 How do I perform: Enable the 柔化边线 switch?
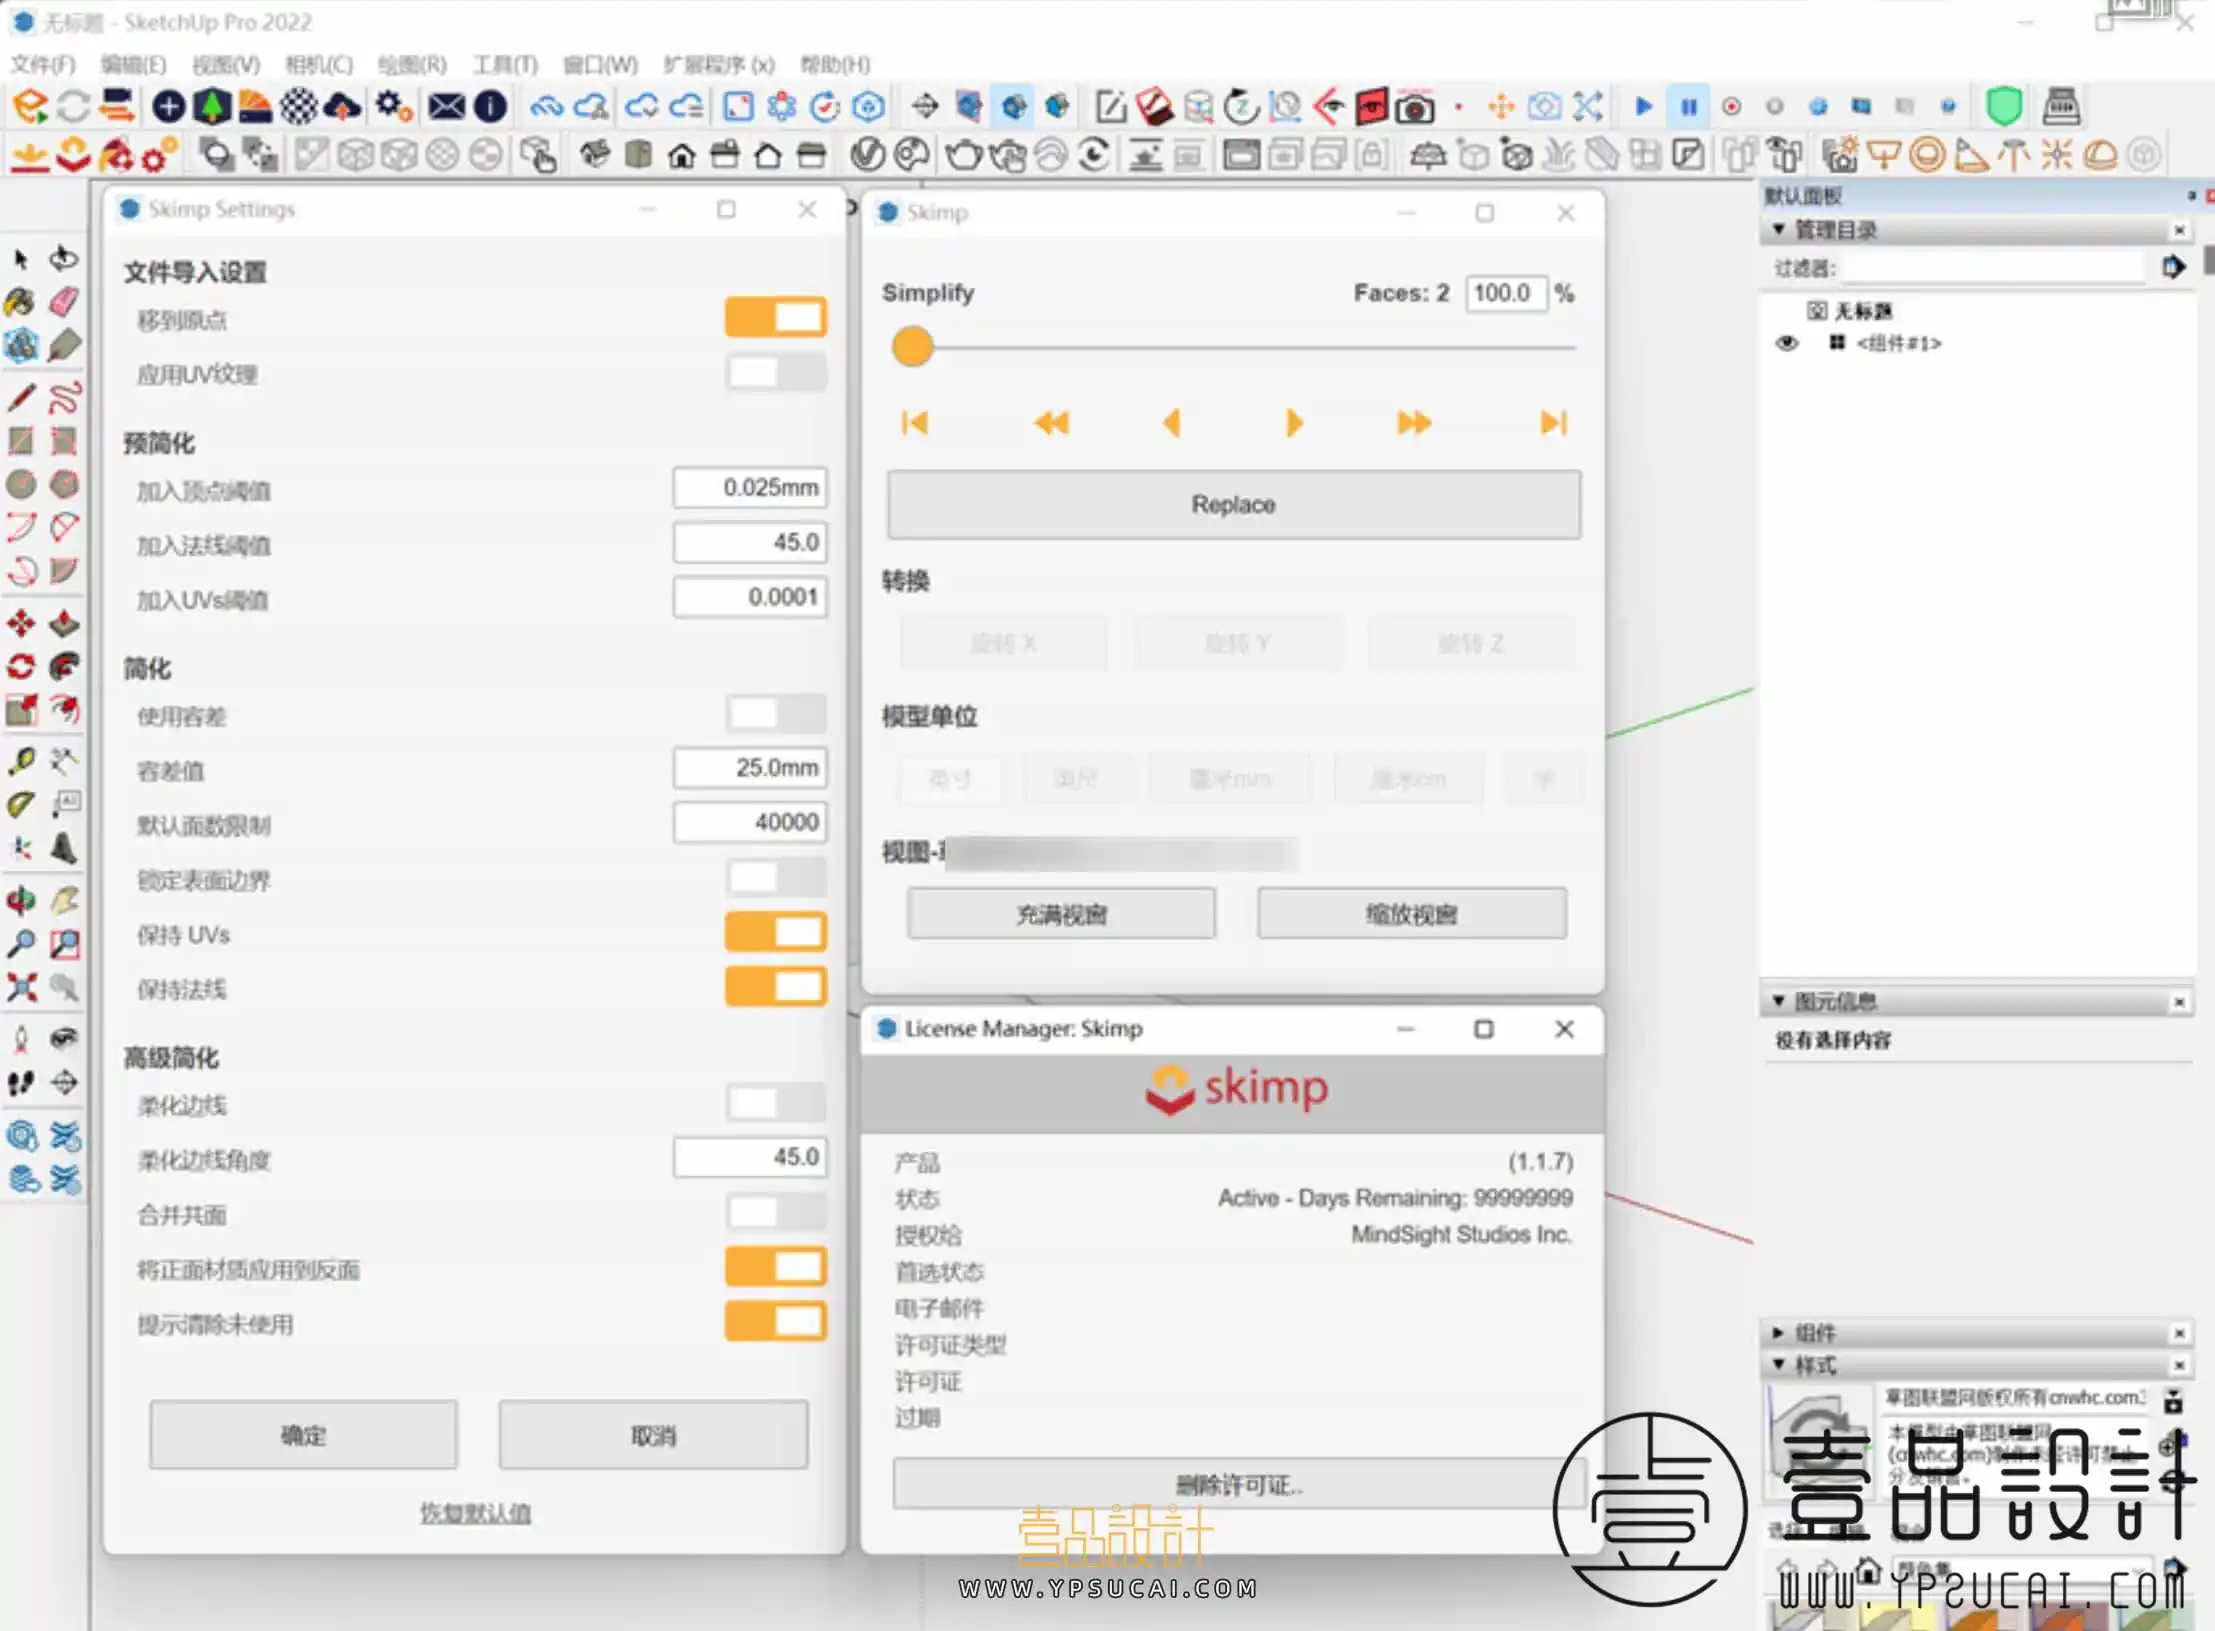pyautogui.click(x=776, y=1103)
